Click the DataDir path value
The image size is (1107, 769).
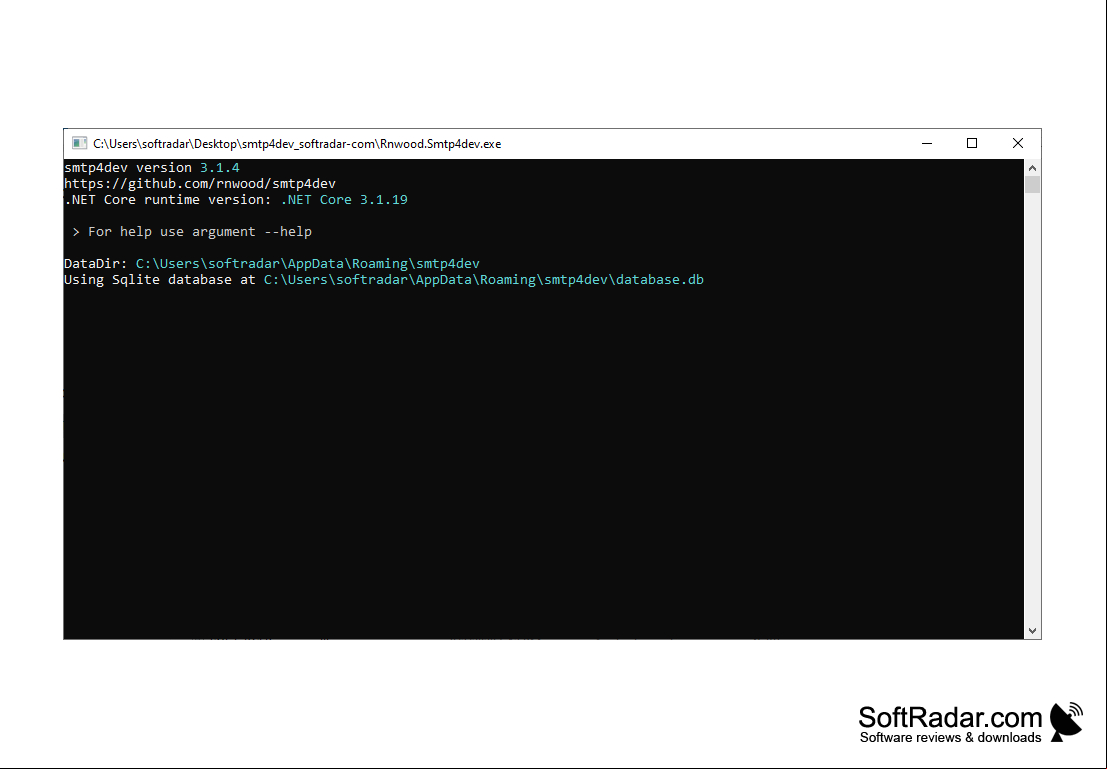tap(308, 263)
